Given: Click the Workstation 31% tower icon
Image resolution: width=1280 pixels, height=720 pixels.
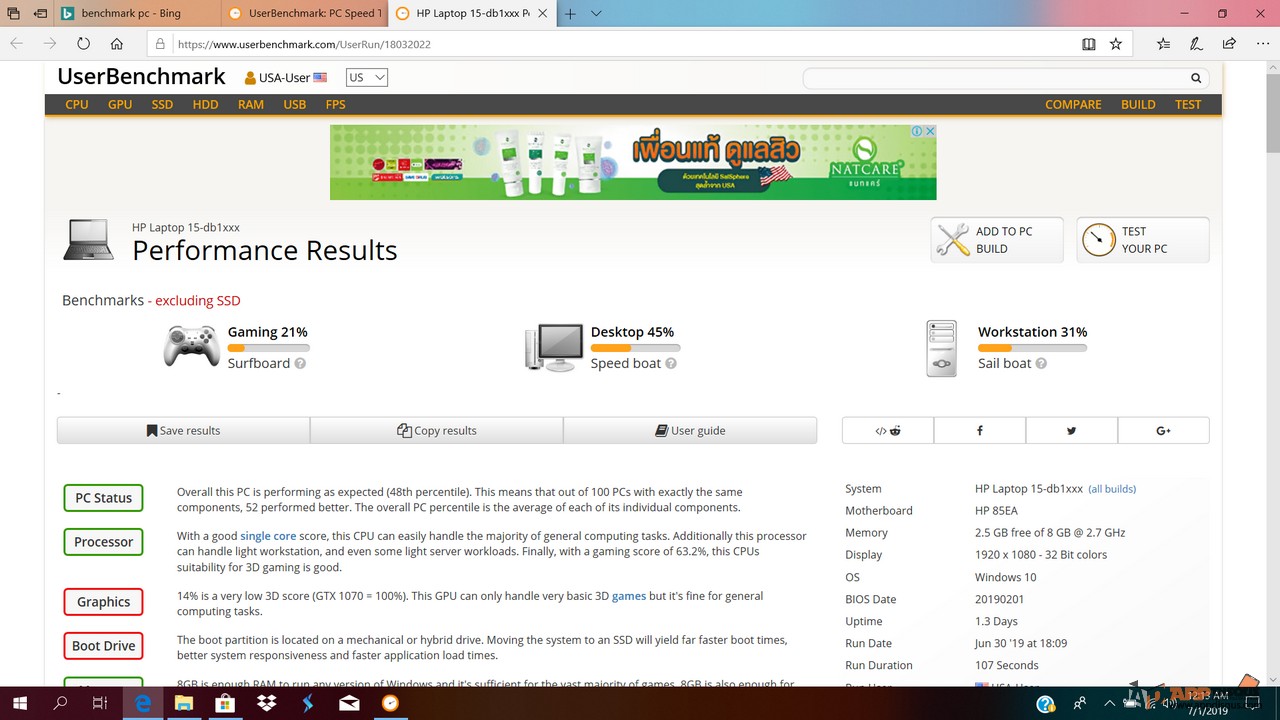Looking at the screenshot, I should click(942, 348).
